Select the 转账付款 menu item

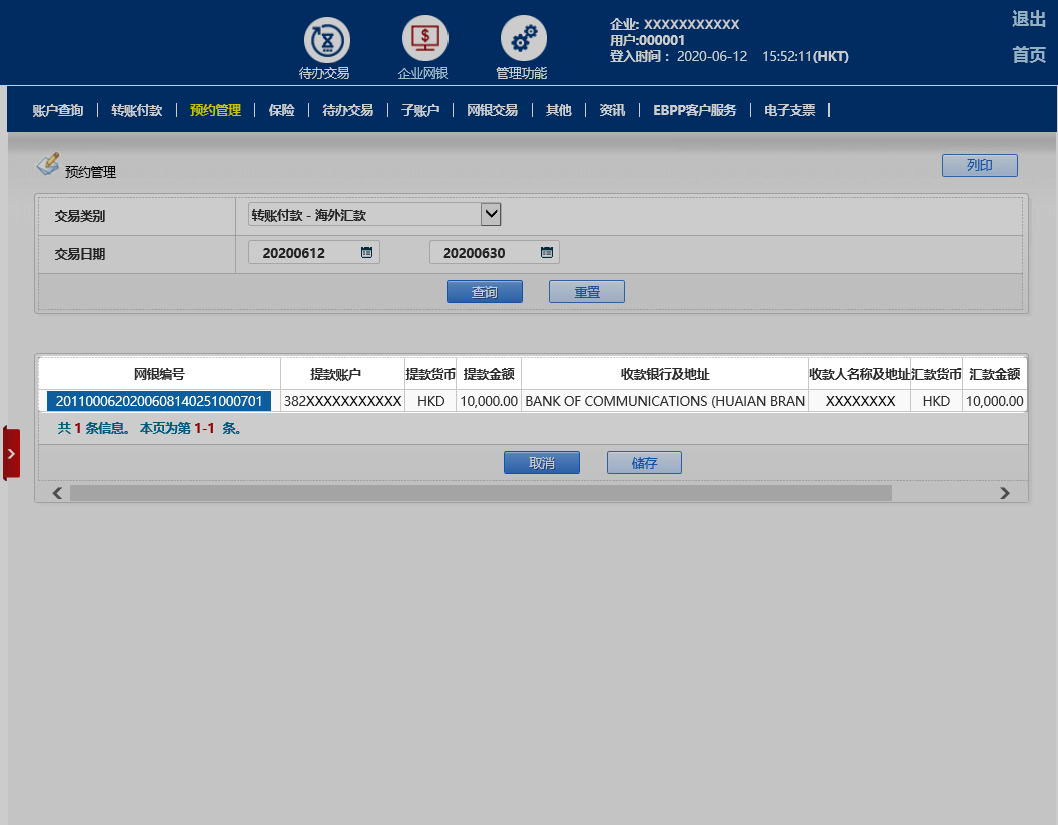click(x=136, y=110)
